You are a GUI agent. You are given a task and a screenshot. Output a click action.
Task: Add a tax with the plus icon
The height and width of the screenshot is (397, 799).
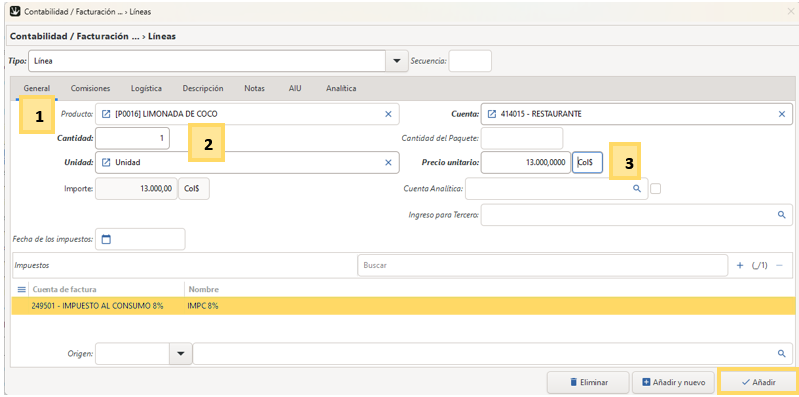click(740, 266)
